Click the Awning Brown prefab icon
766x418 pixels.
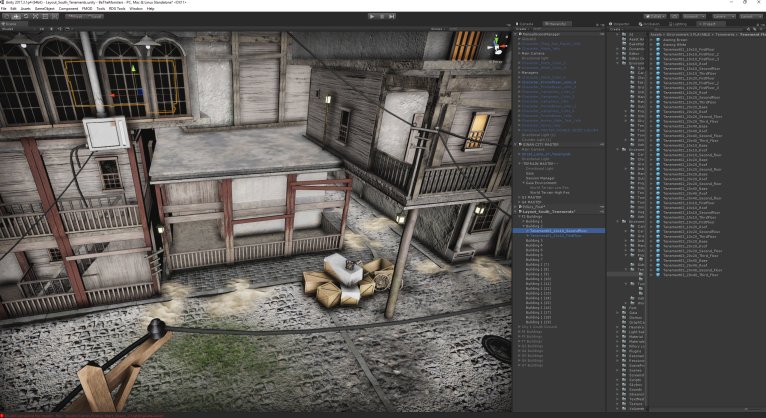(x=658, y=40)
